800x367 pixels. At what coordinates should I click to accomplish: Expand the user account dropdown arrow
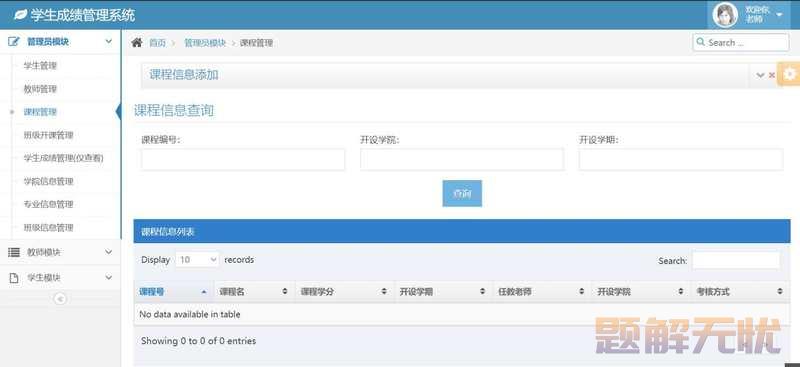tap(779, 15)
